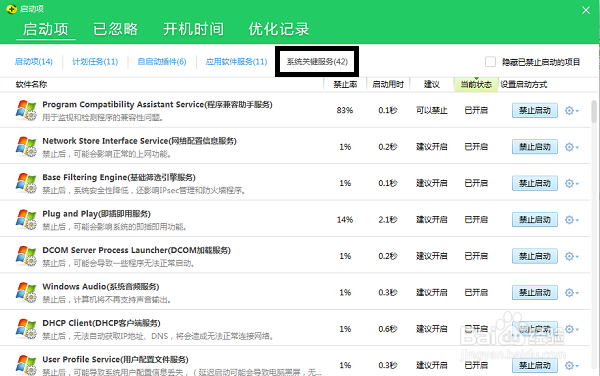
Task: Click 0.6秒 startup time for DHCP Client
Action: [x=388, y=329]
